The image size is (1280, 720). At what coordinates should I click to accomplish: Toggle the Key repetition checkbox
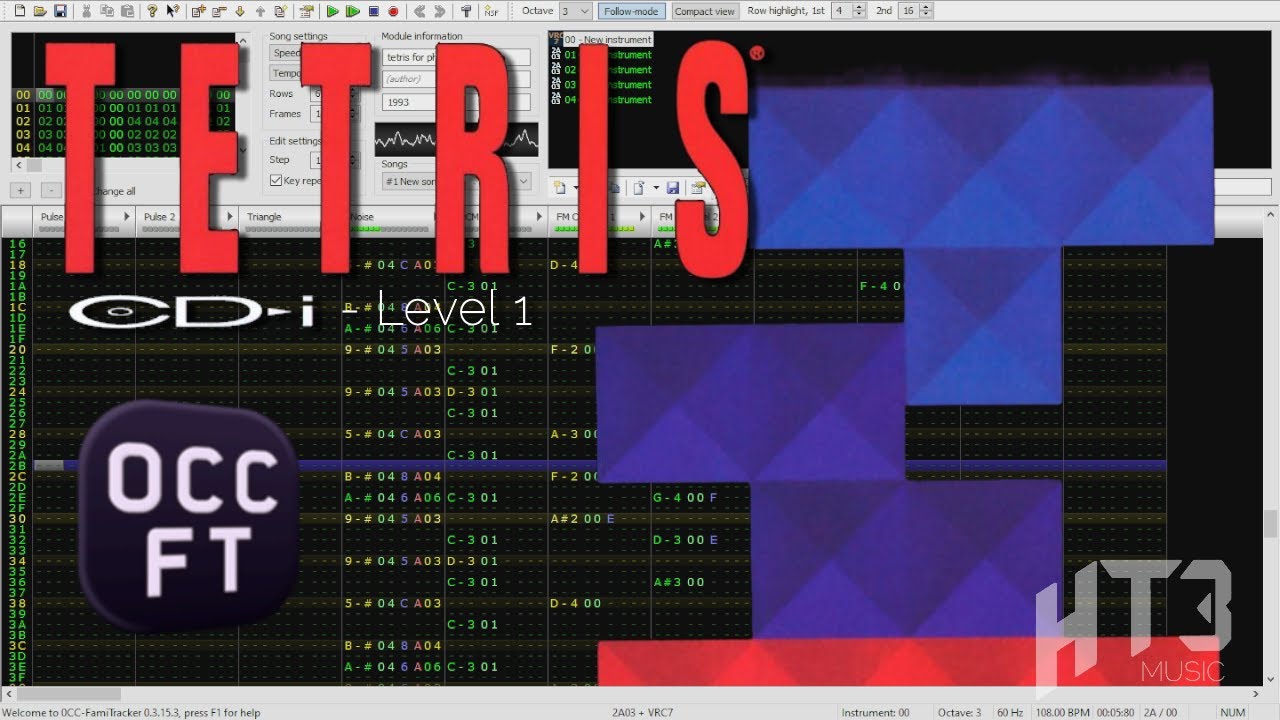276,181
